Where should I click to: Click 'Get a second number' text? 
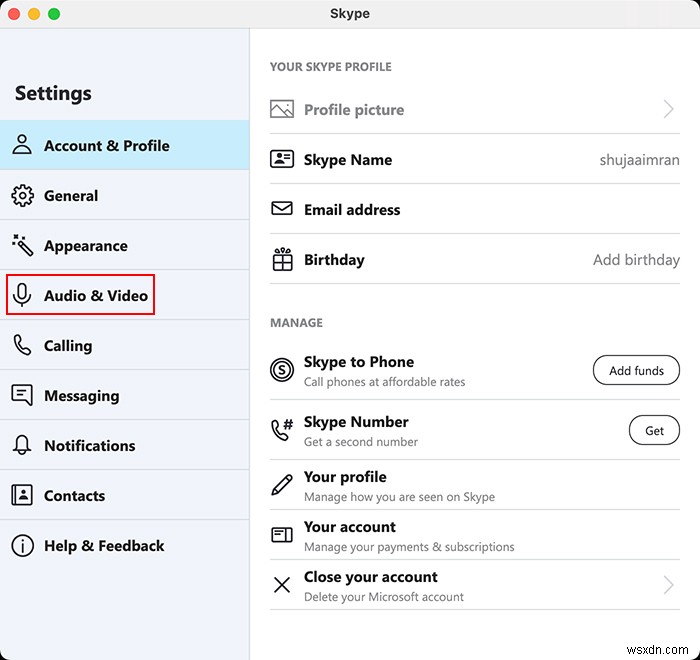[361, 442]
